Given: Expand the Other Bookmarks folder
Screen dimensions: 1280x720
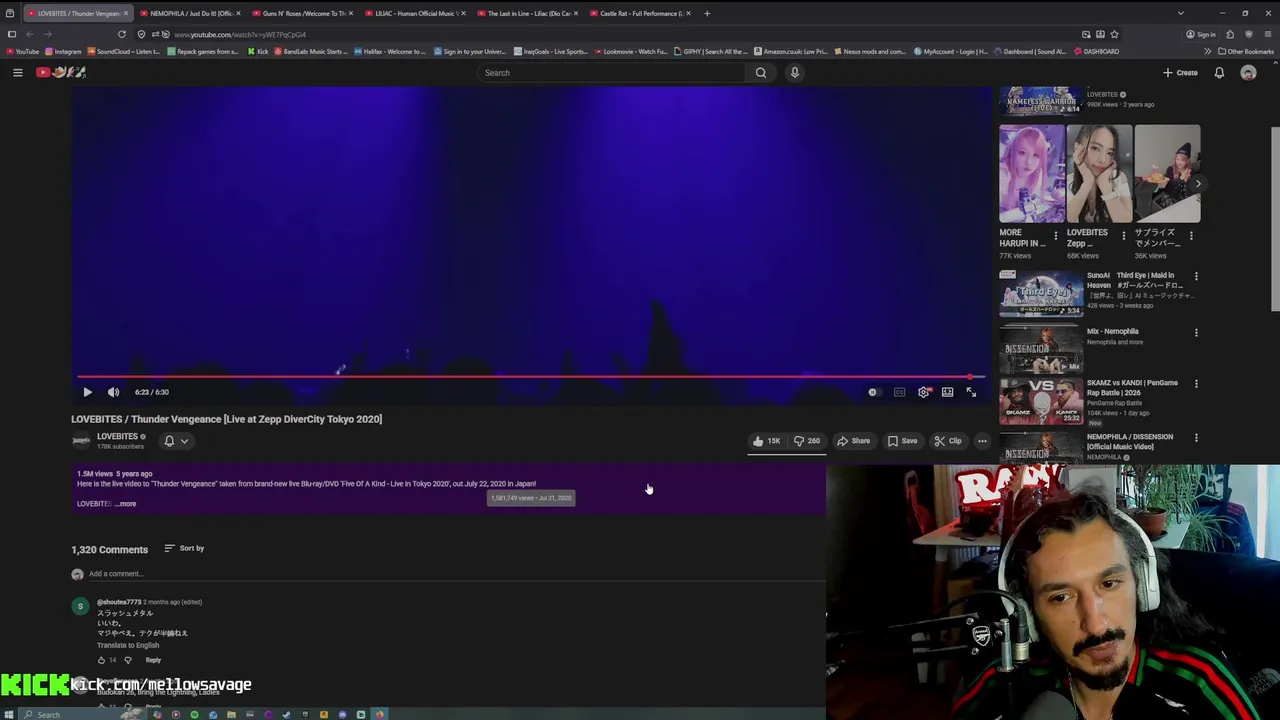Looking at the screenshot, I should click(x=1245, y=51).
